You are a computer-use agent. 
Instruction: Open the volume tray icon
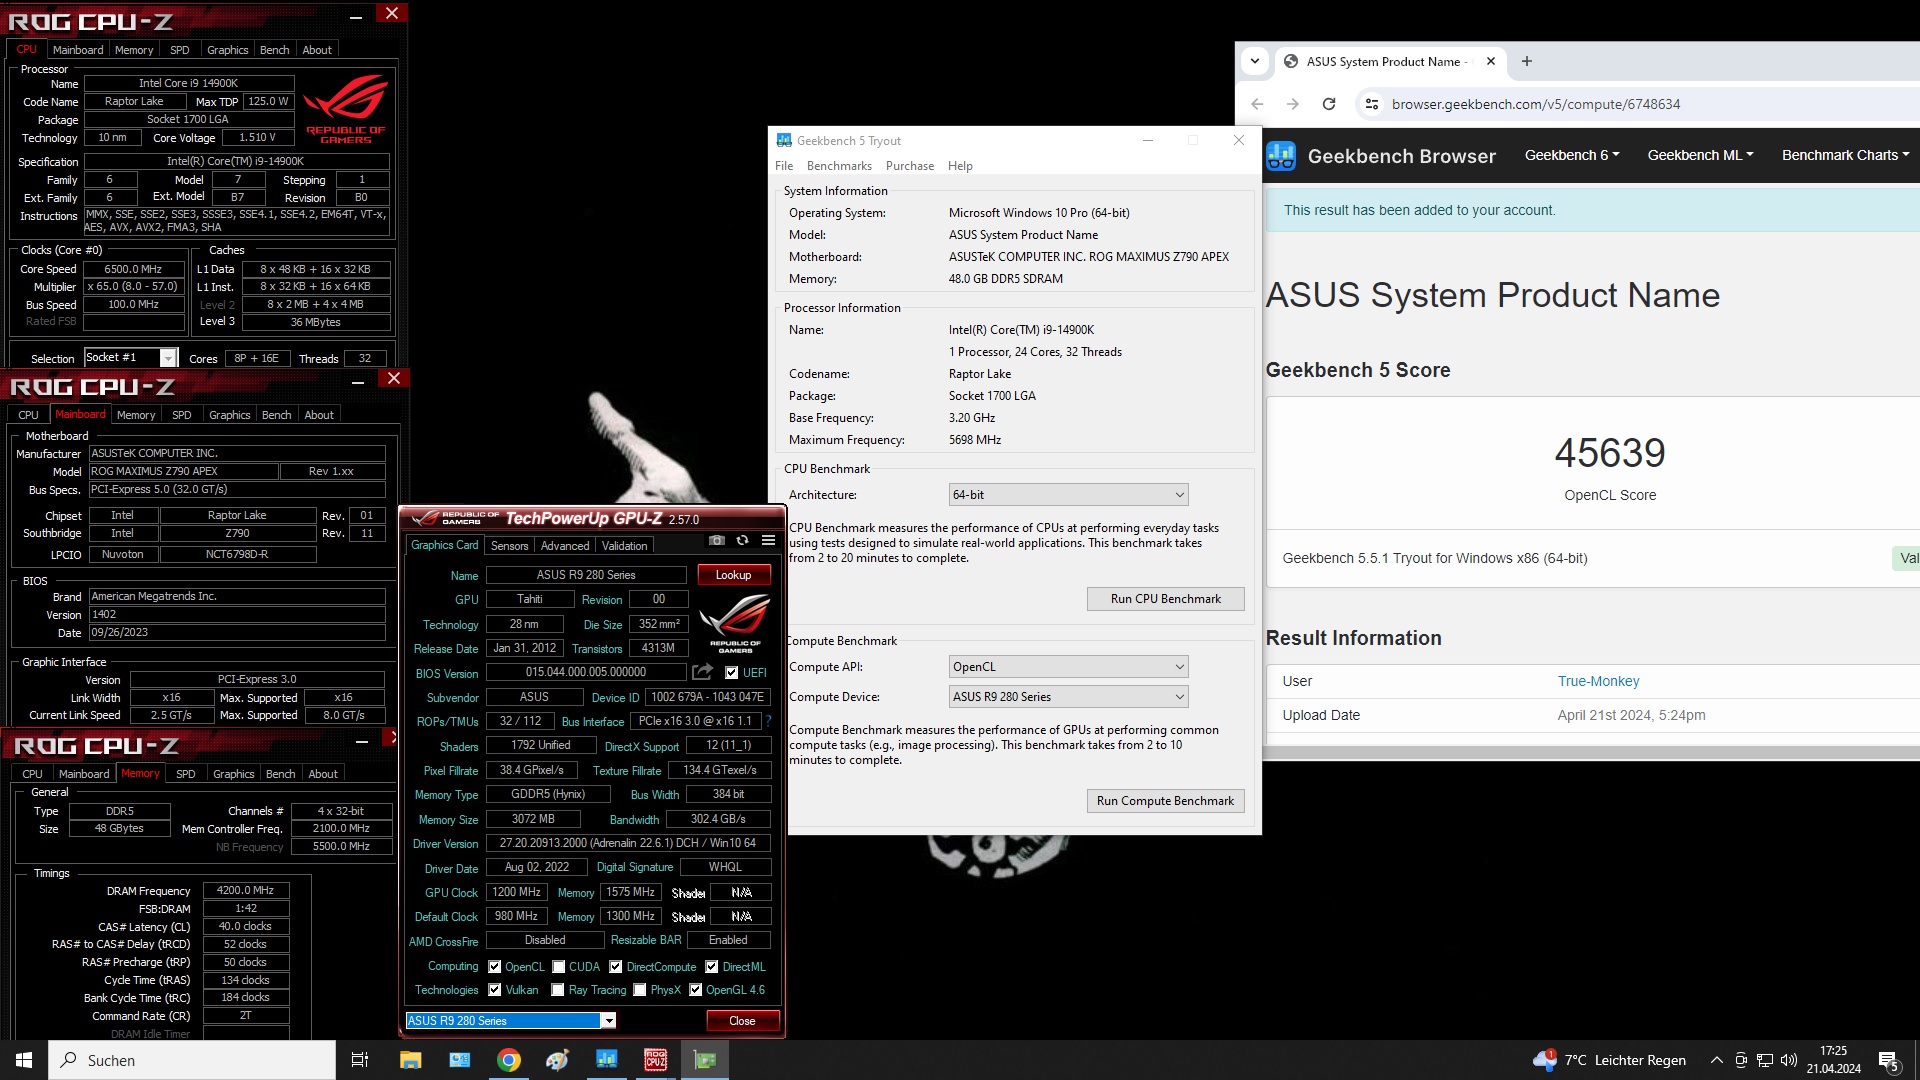[x=1789, y=1060]
